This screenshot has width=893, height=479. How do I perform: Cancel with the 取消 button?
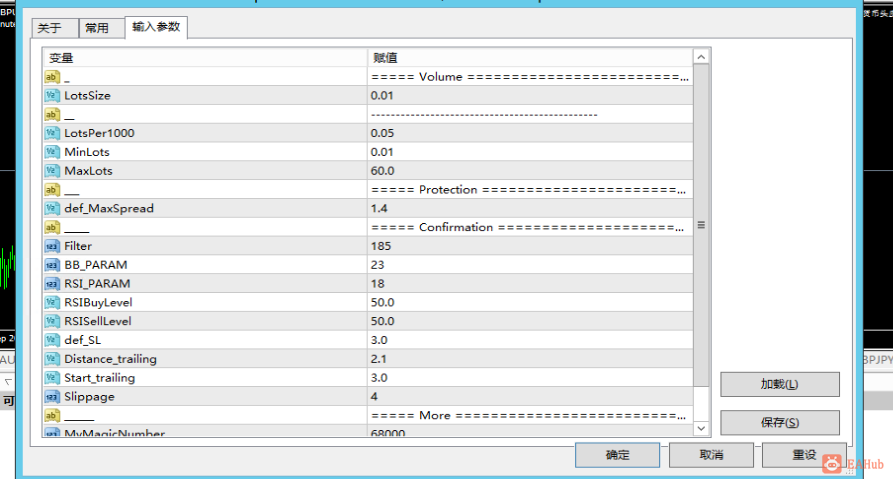[711, 455]
